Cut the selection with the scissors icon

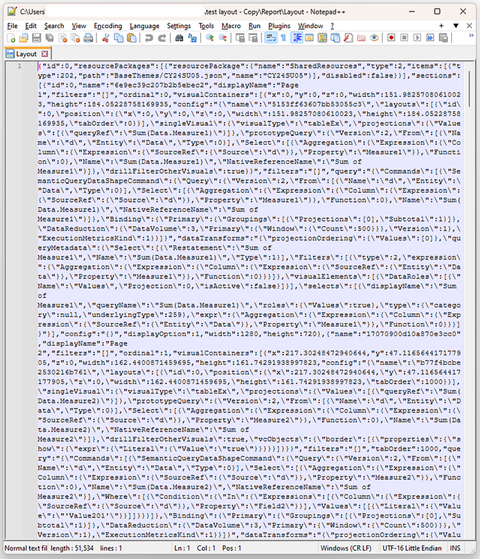point(105,38)
